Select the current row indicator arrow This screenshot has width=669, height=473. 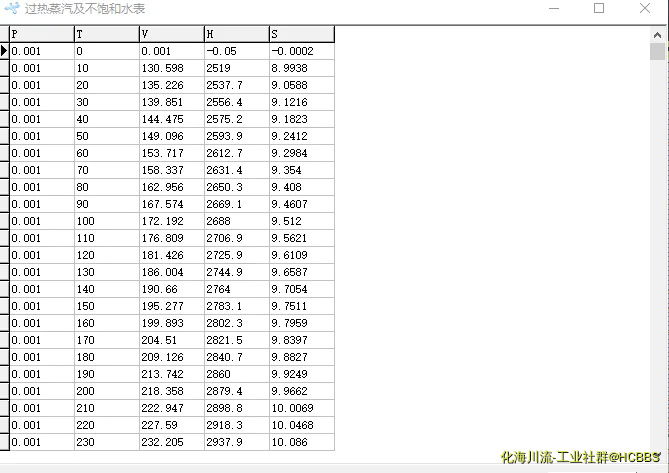click(4, 51)
